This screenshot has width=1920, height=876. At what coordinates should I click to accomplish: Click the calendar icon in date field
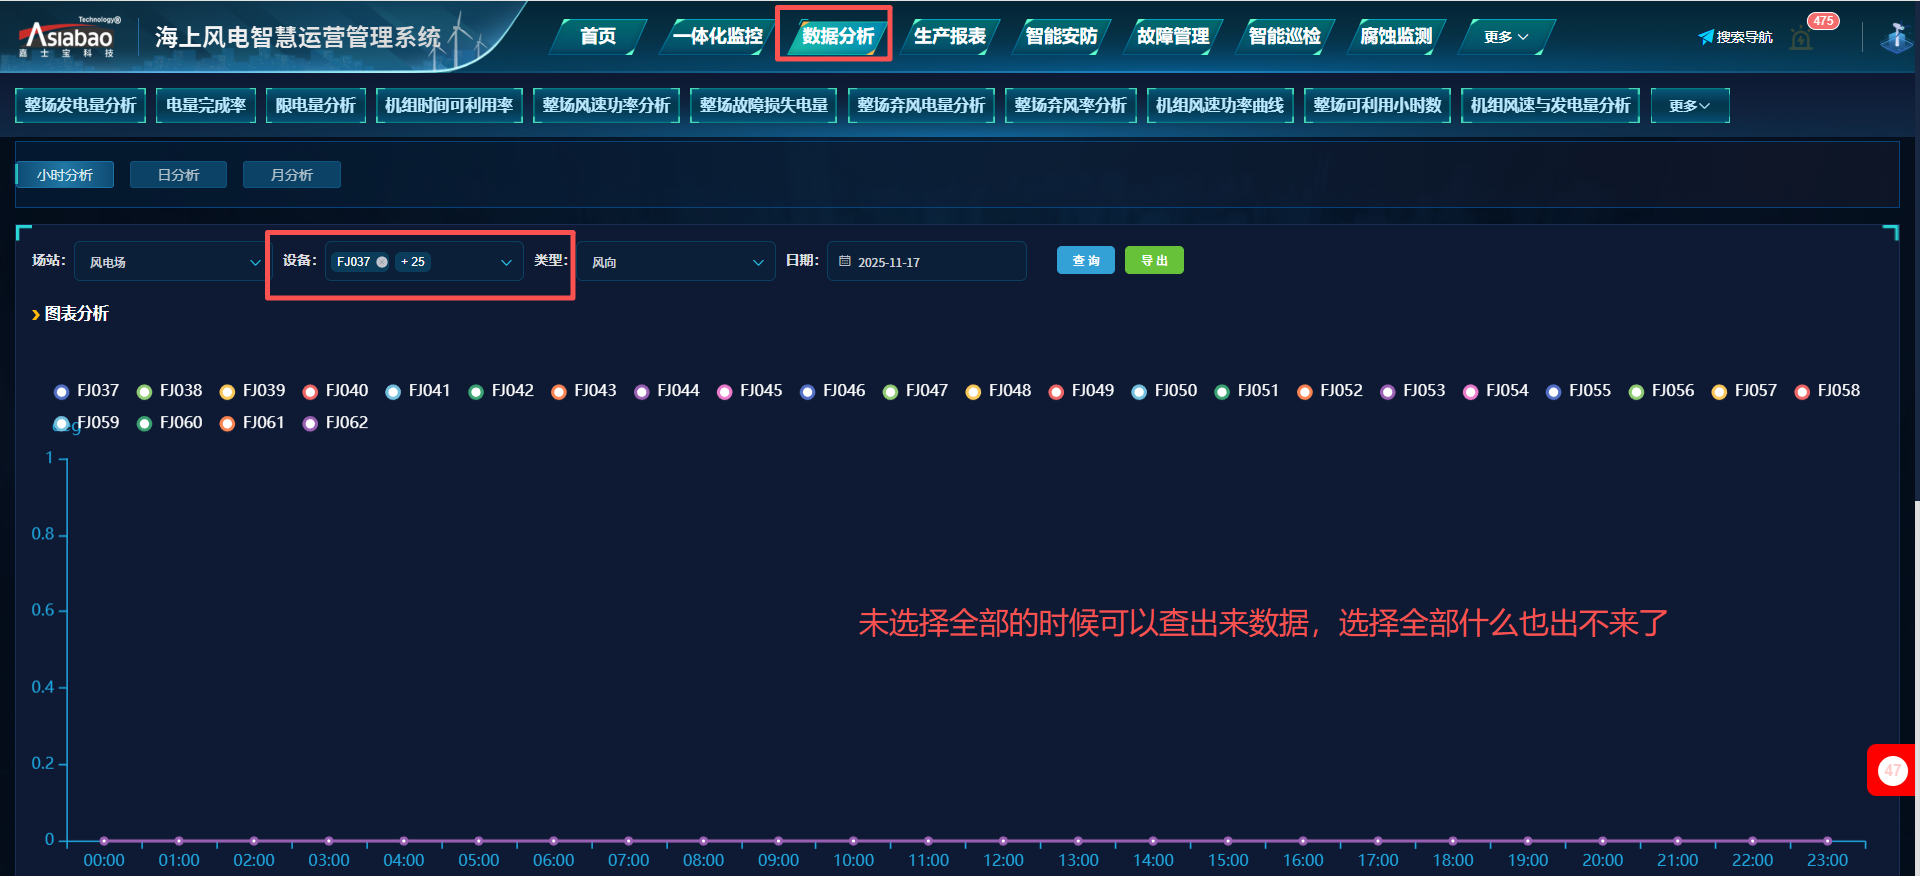click(845, 261)
